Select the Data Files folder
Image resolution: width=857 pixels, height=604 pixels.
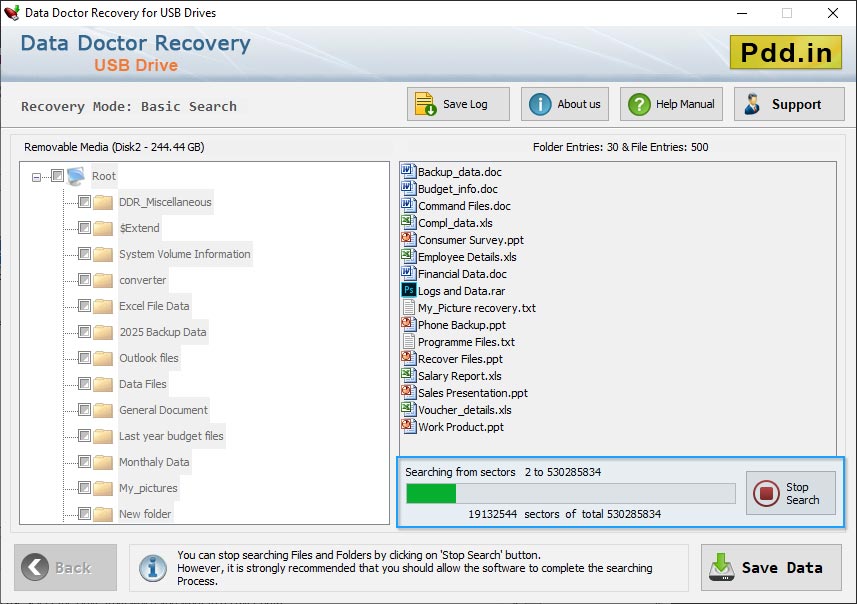coord(143,384)
